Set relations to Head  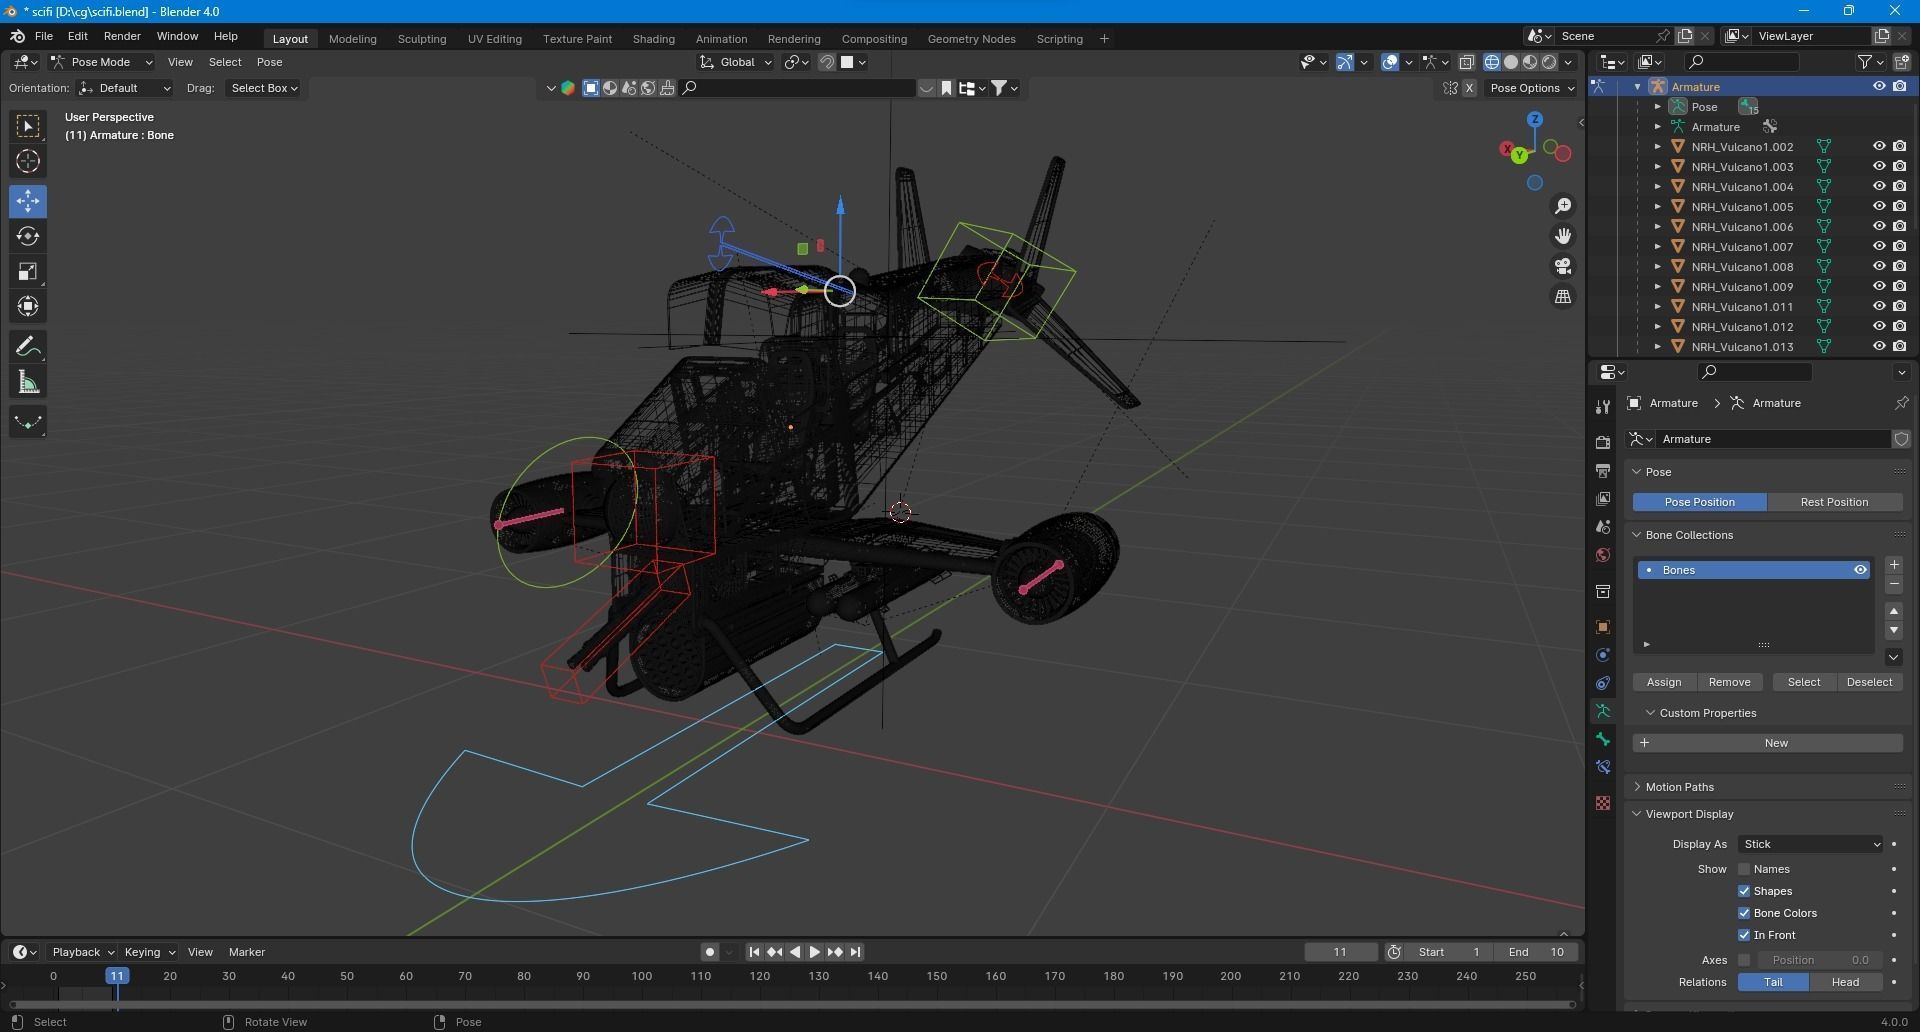1845,982
